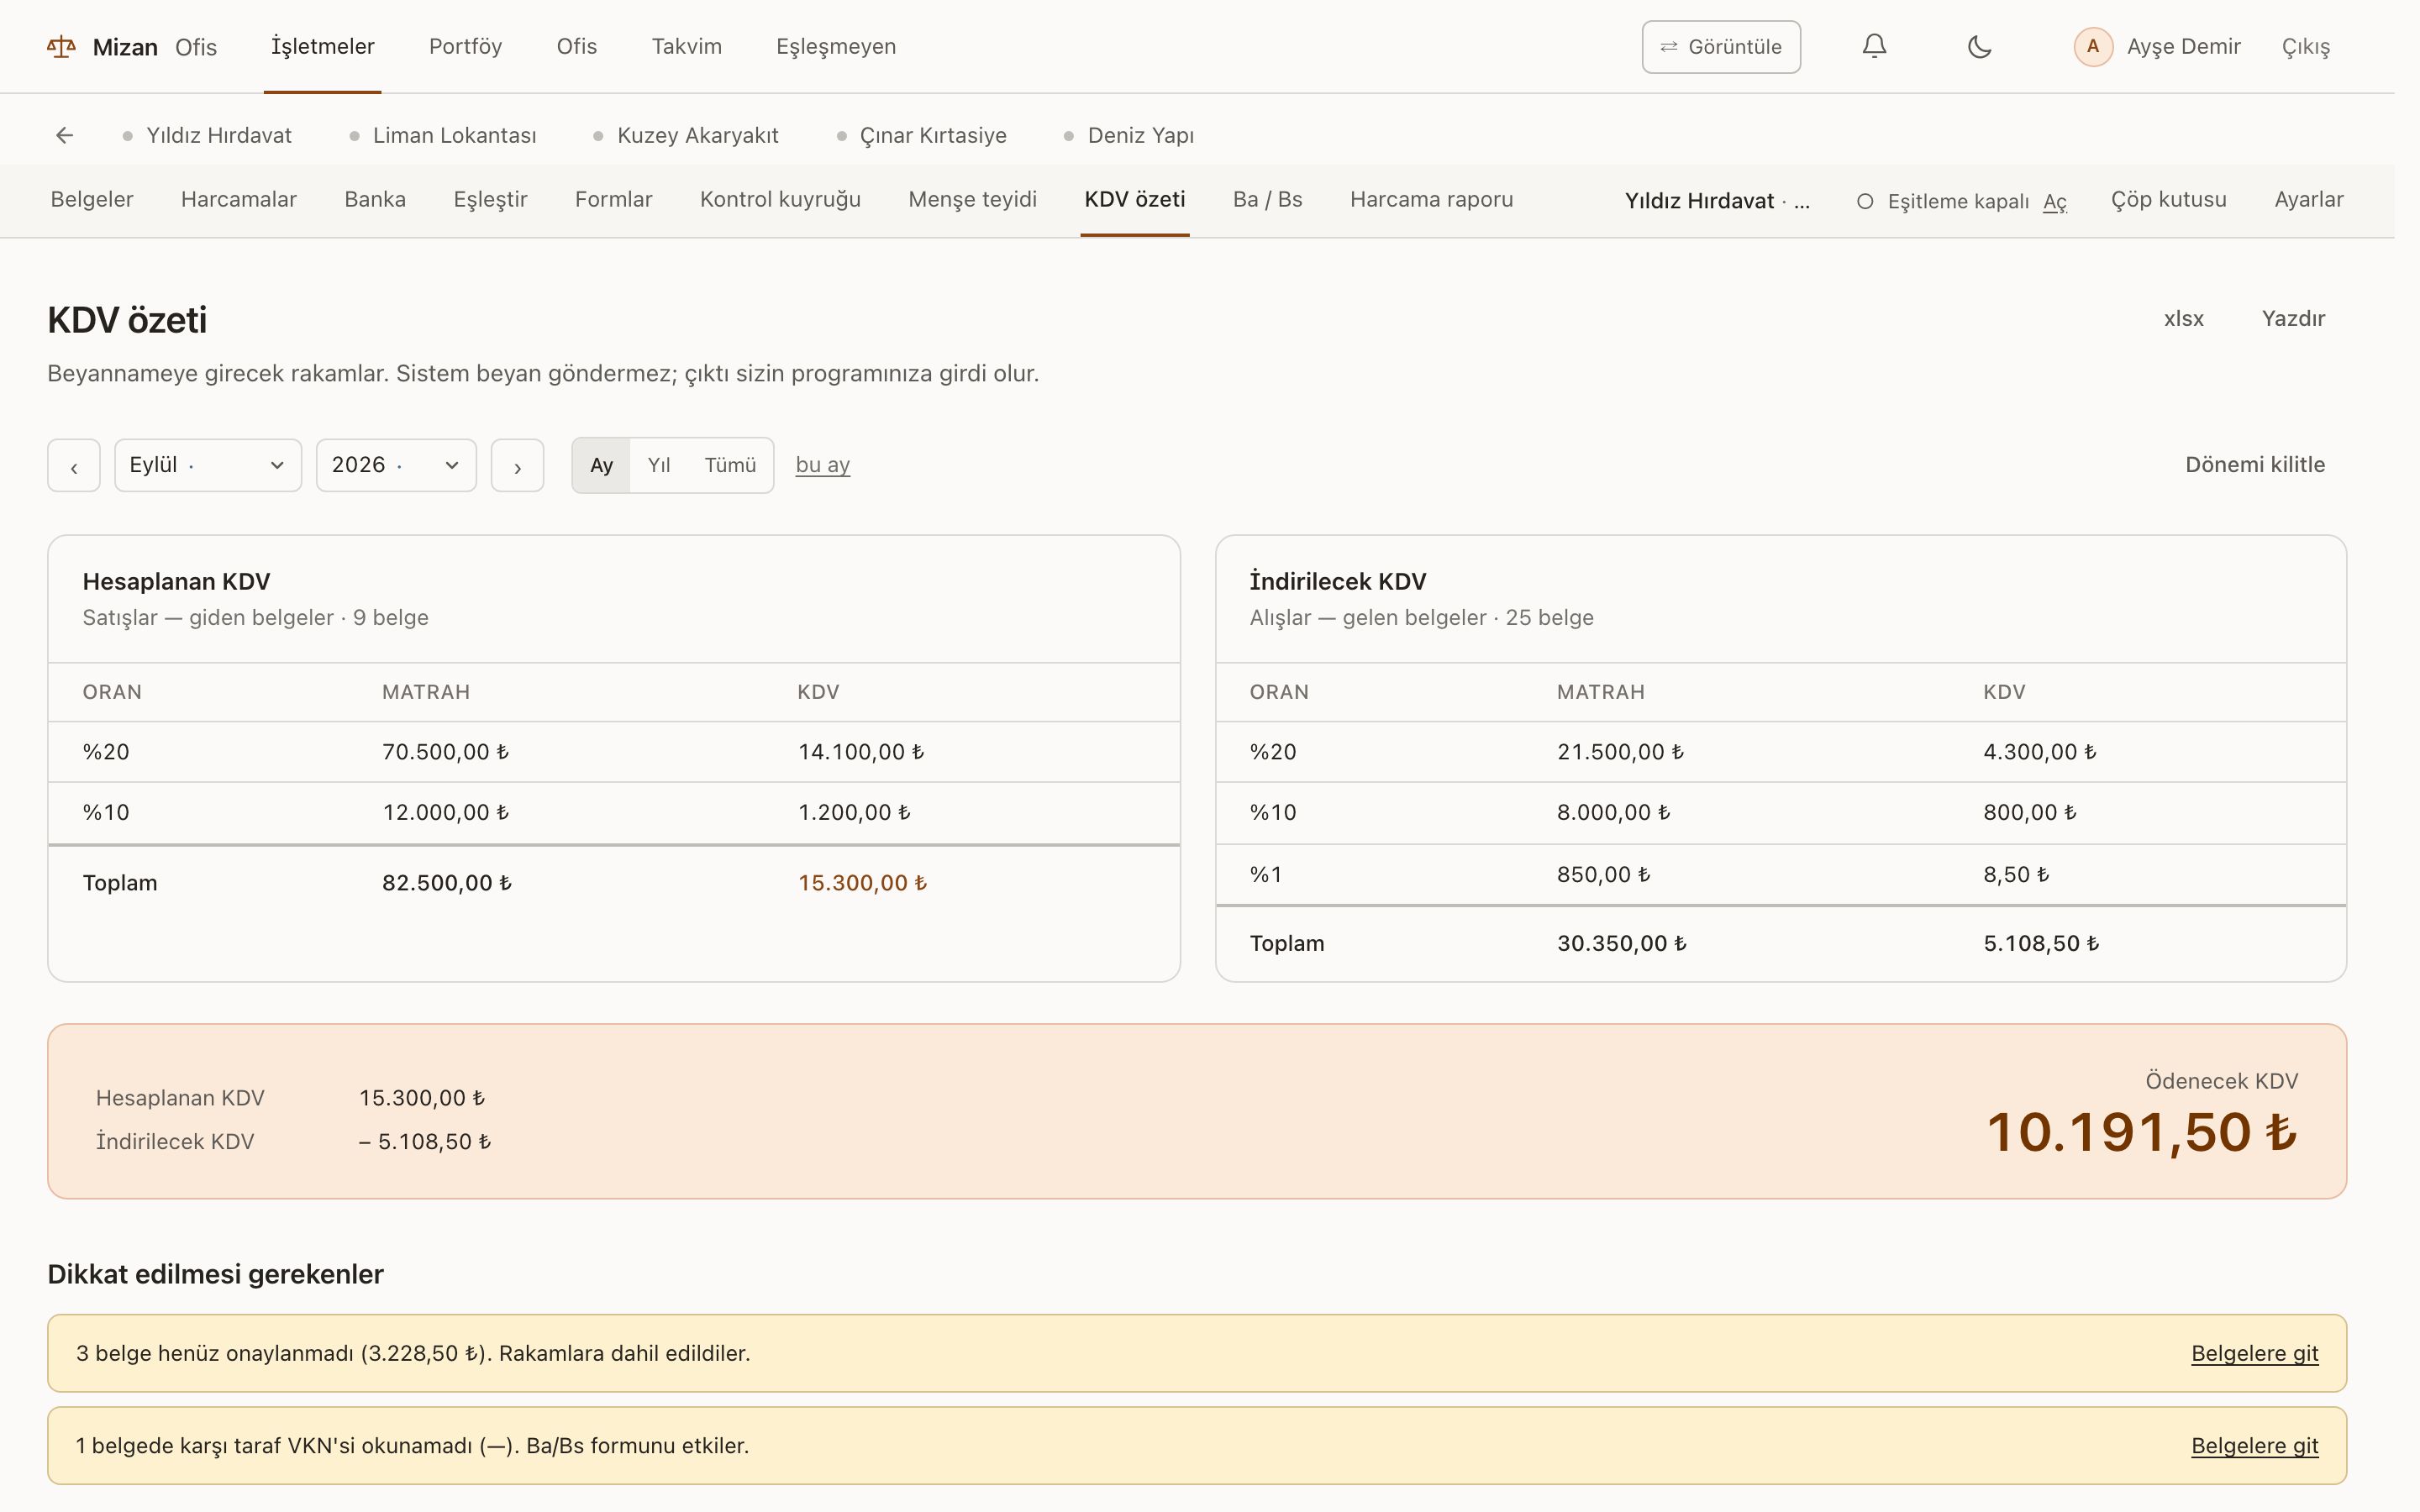Select the Tümü period segment

(730, 466)
